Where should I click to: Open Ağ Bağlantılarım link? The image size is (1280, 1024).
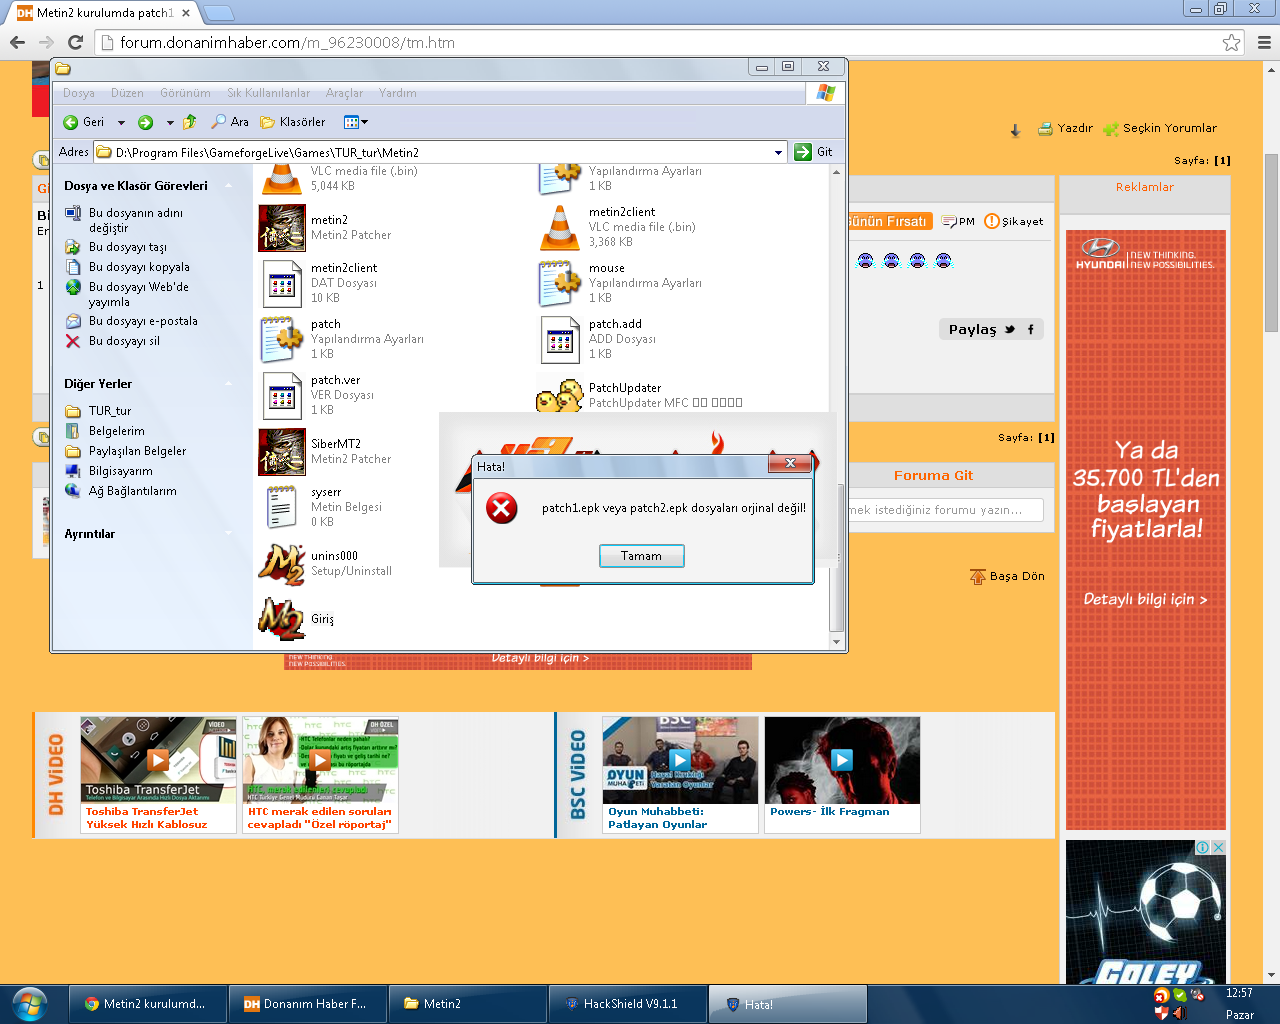click(x=121, y=491)
